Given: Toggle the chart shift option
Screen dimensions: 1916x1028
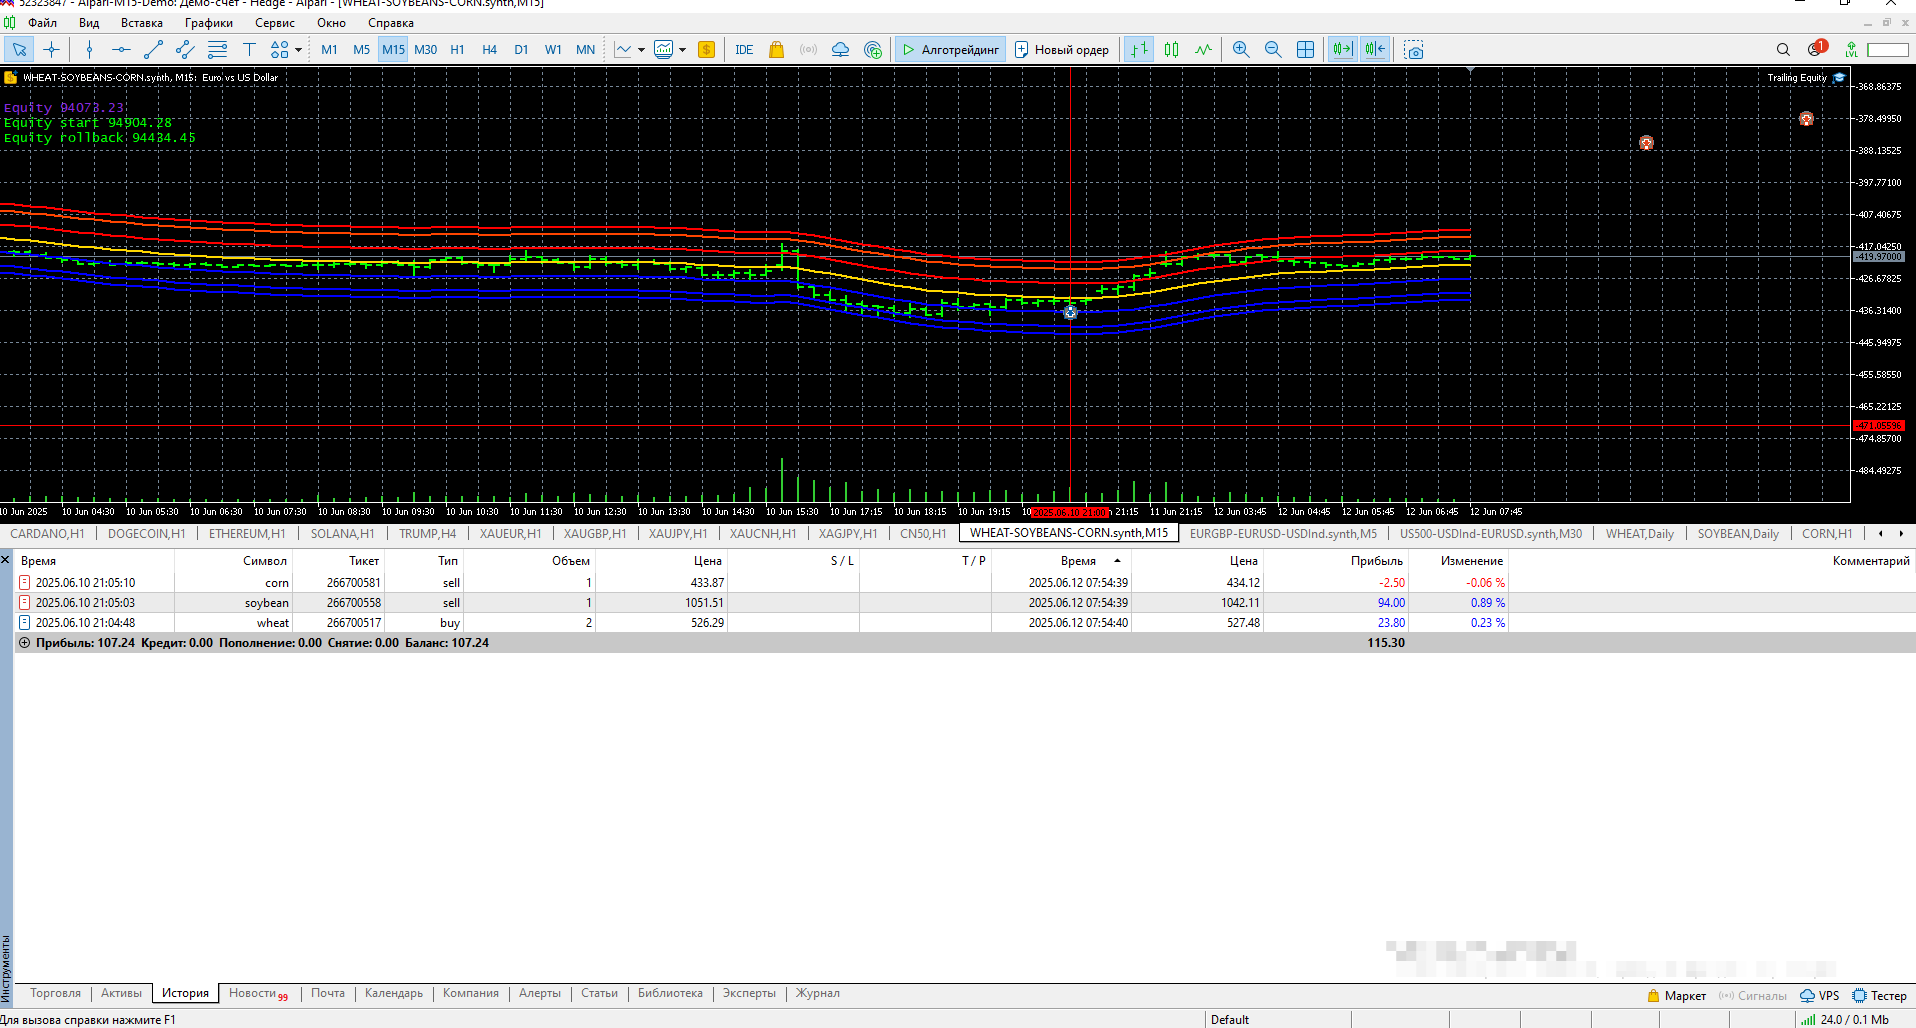Looking at the screenshot, I should pyautogui.click(x=1375, y=49).
